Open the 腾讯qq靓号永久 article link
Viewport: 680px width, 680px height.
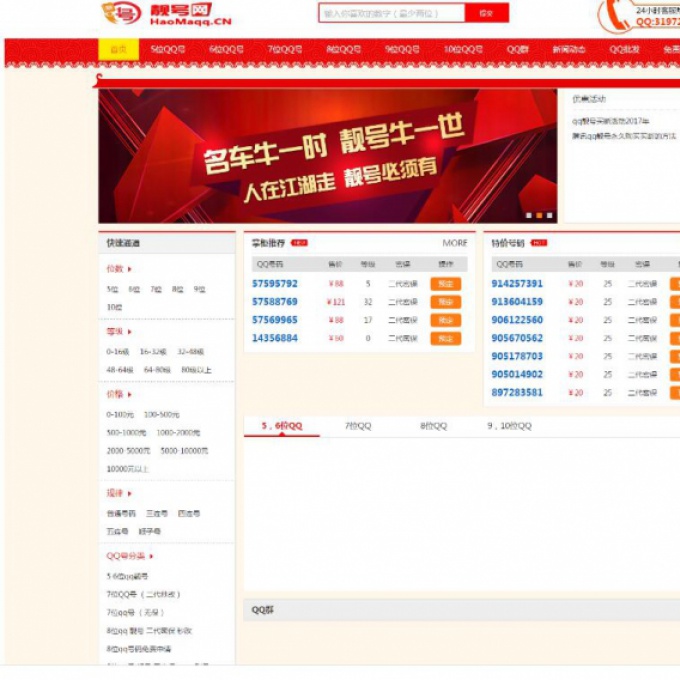pos(624,137)
